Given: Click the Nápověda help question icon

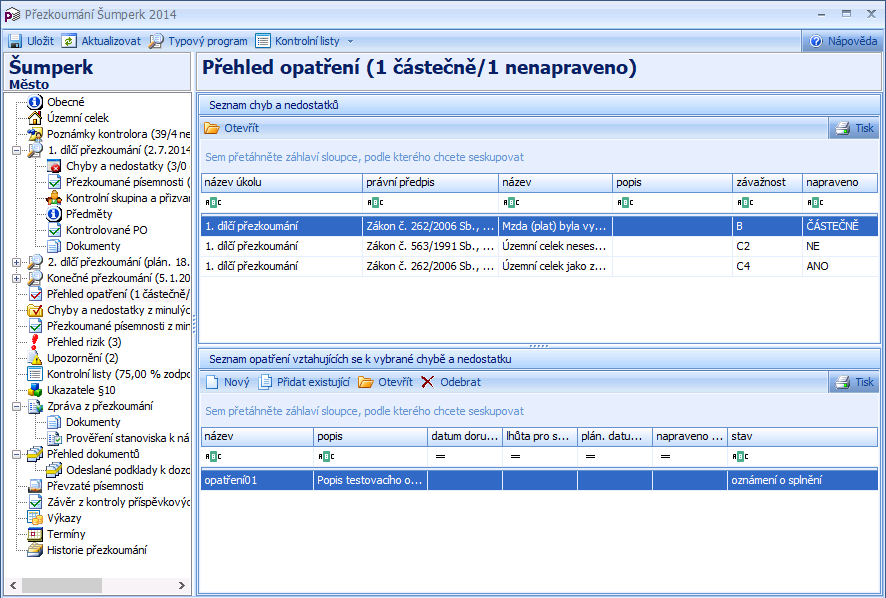Looking at the screenshot, I should 816,41.
